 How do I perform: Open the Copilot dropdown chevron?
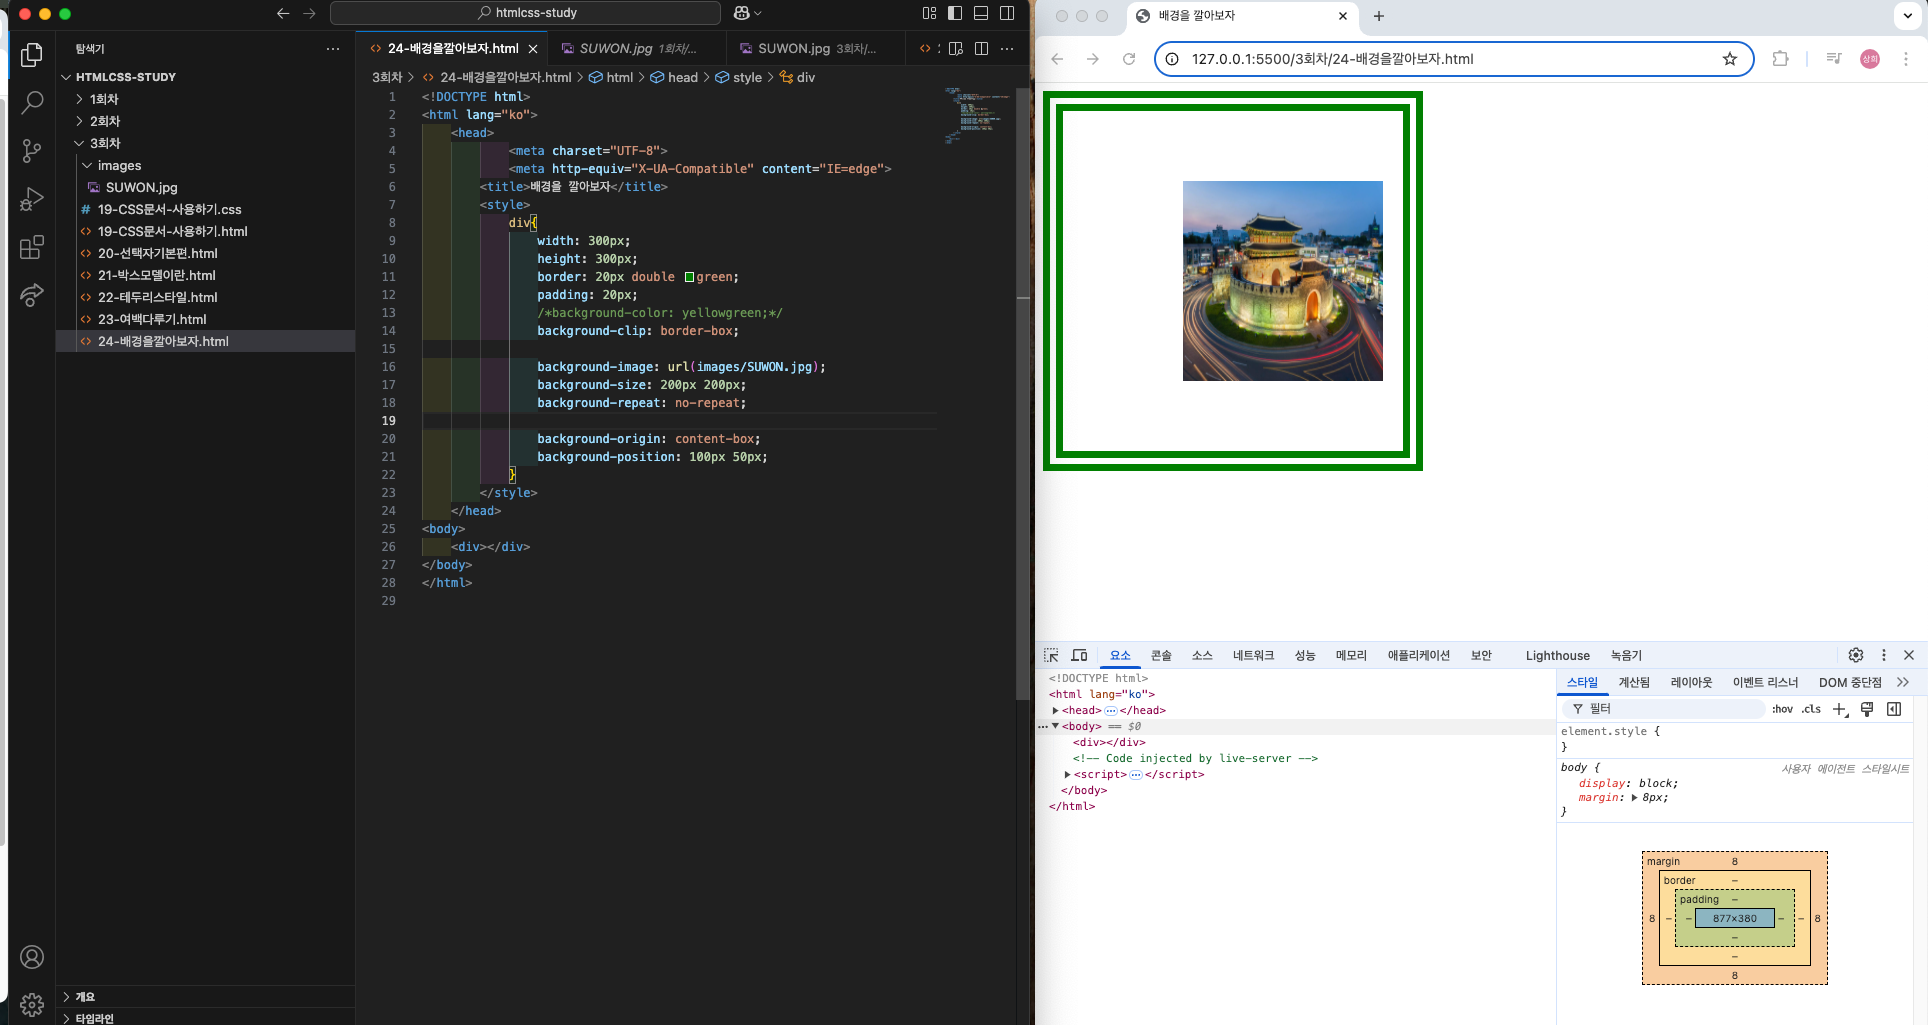point(758,13)
